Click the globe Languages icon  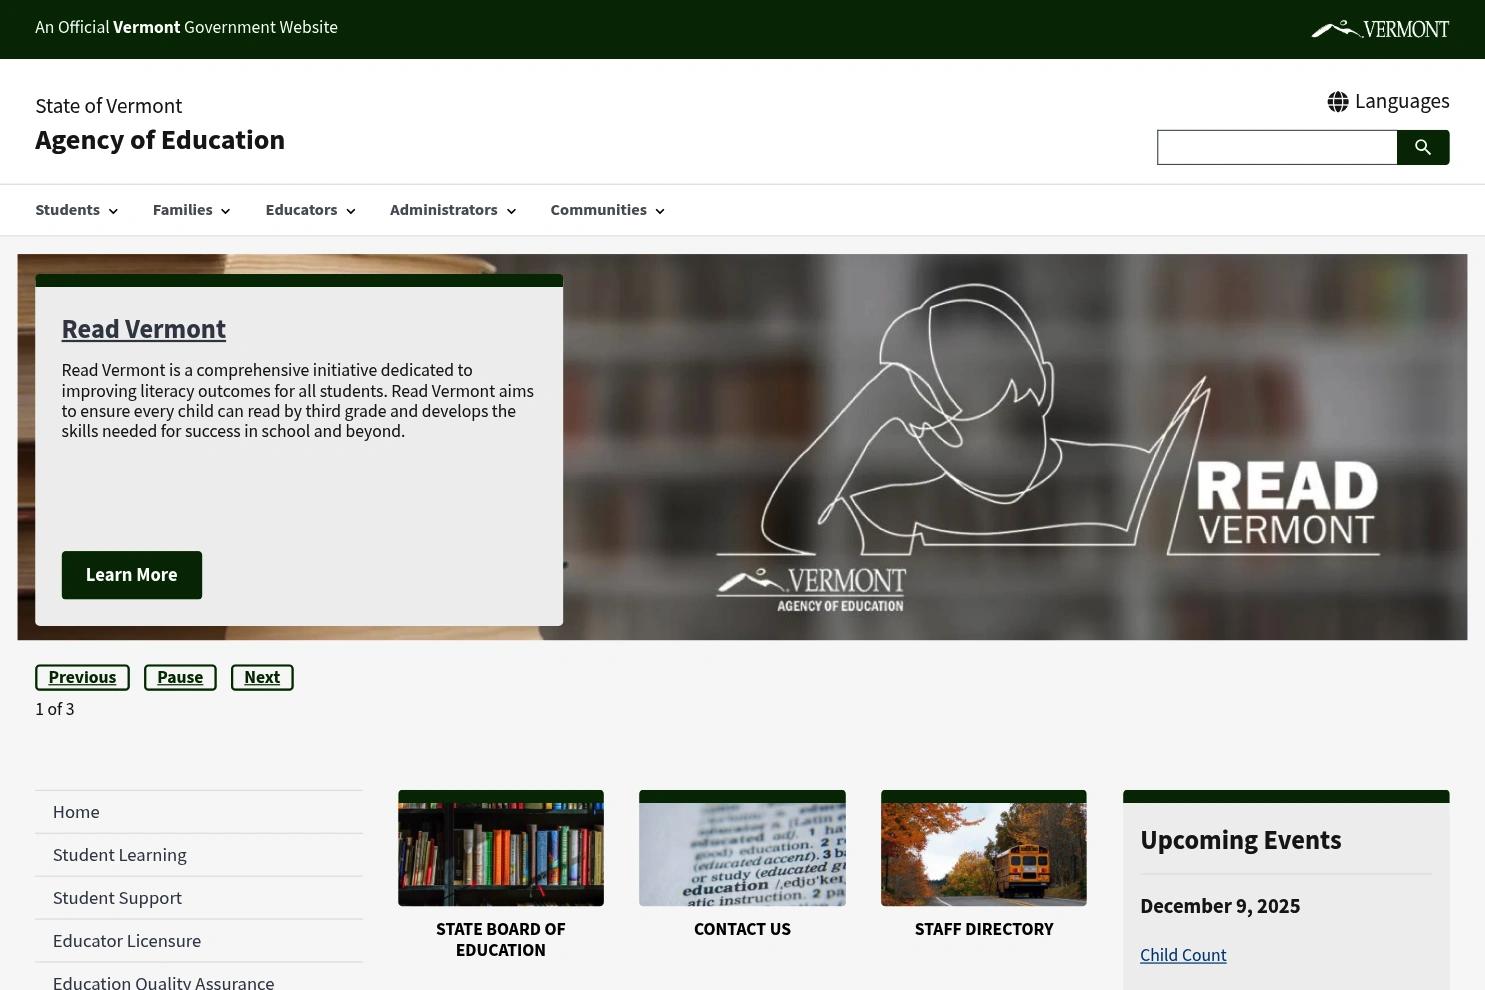1338,102
